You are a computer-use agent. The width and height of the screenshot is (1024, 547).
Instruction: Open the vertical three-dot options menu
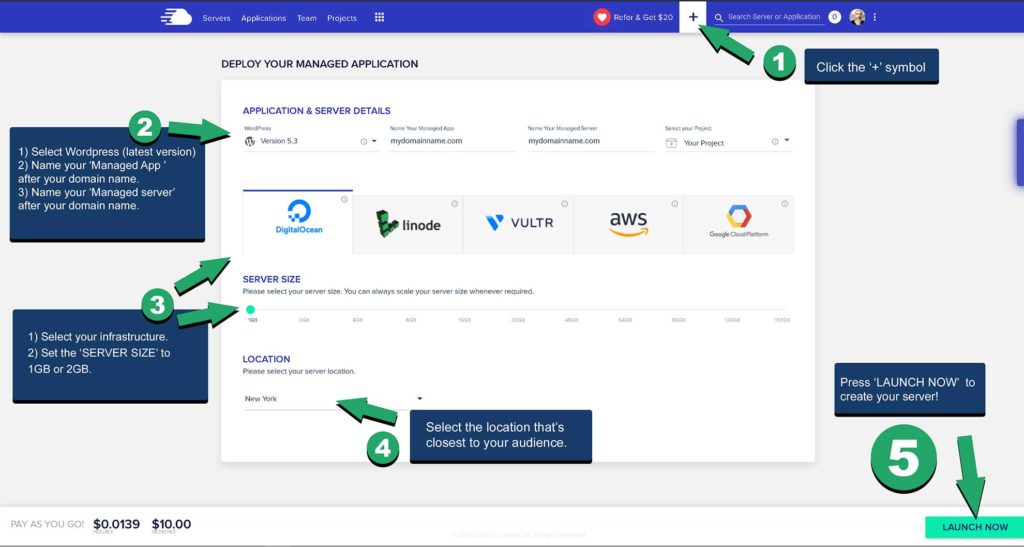click(x=874, y=18)
